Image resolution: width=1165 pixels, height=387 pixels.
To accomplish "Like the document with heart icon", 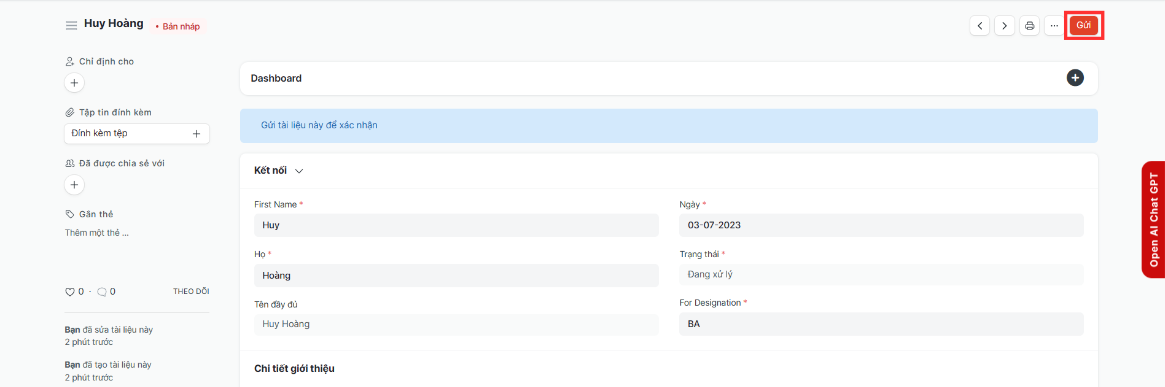I will pyautogui.click(x=70, y=292).
